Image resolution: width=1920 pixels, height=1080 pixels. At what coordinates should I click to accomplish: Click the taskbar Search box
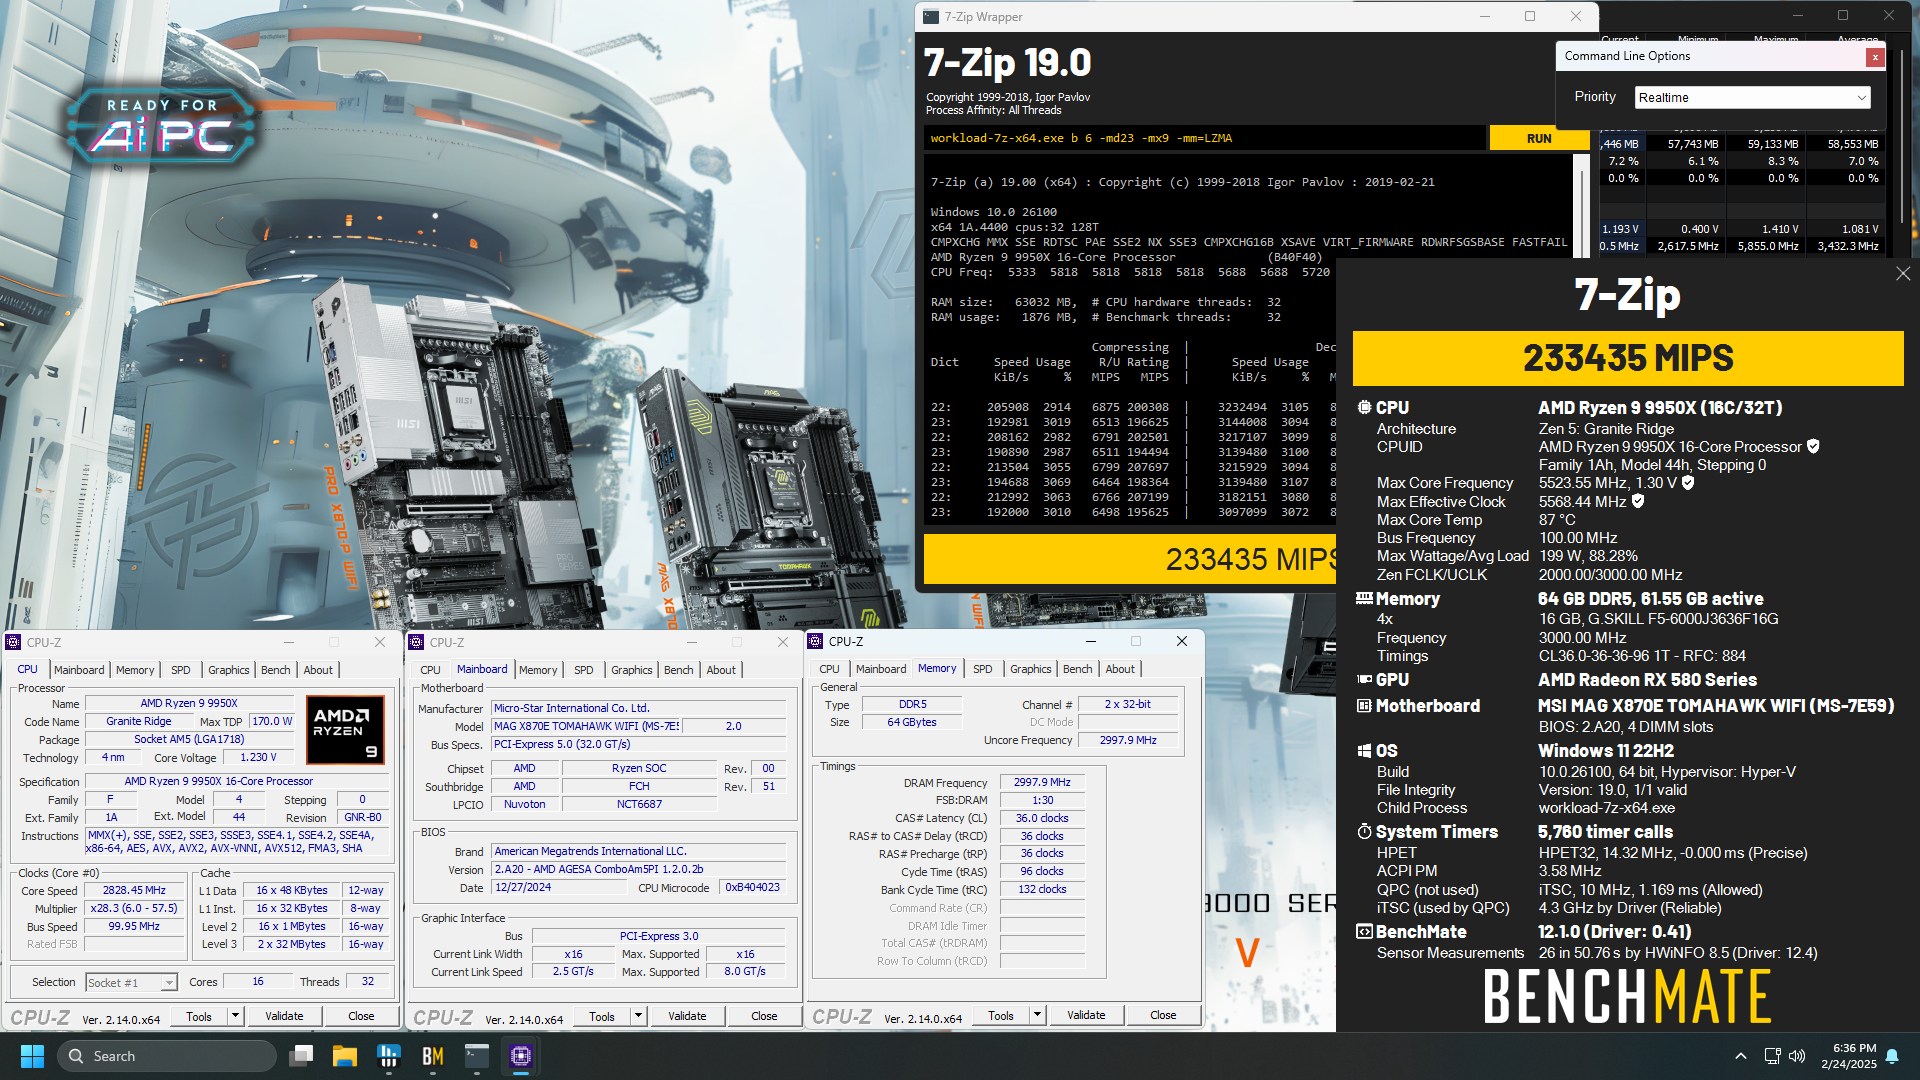point(166,1056)
